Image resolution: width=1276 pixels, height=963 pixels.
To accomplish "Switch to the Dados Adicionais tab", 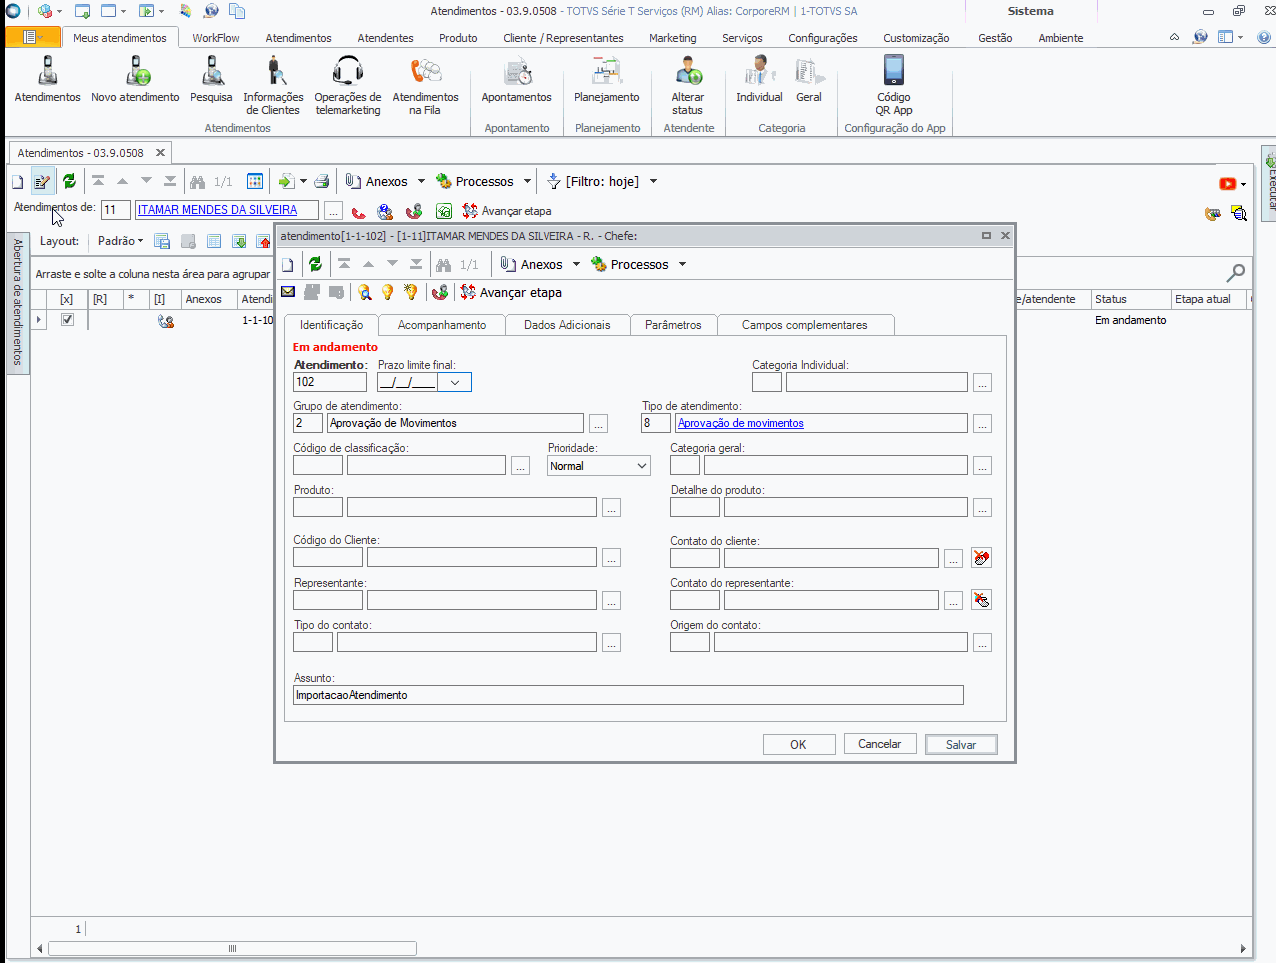I will coord(567,325).
